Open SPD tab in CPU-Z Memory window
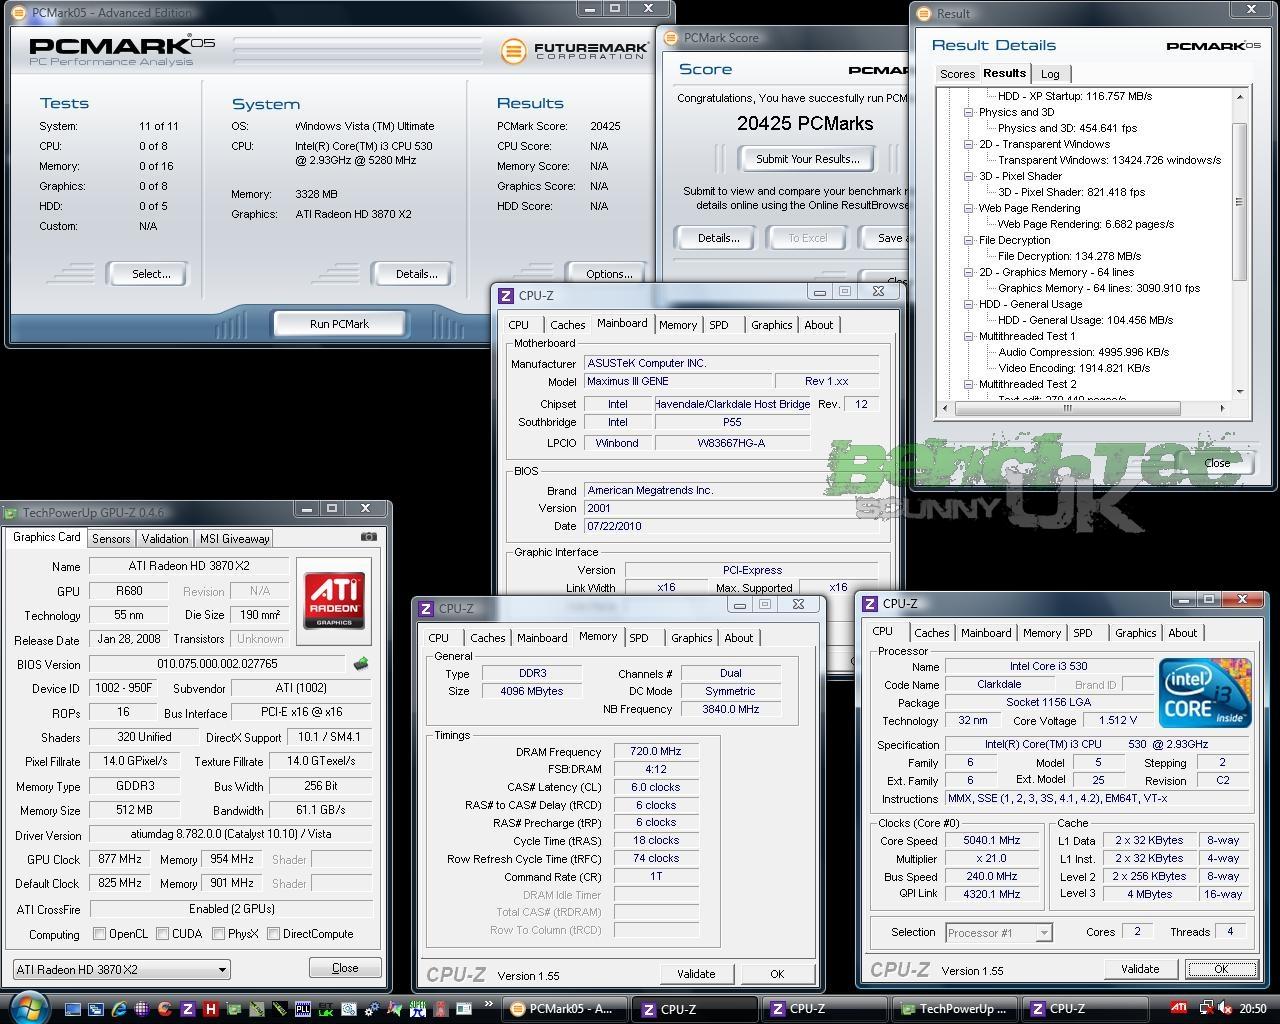The image size is (1280, 1024). [639, 638]
